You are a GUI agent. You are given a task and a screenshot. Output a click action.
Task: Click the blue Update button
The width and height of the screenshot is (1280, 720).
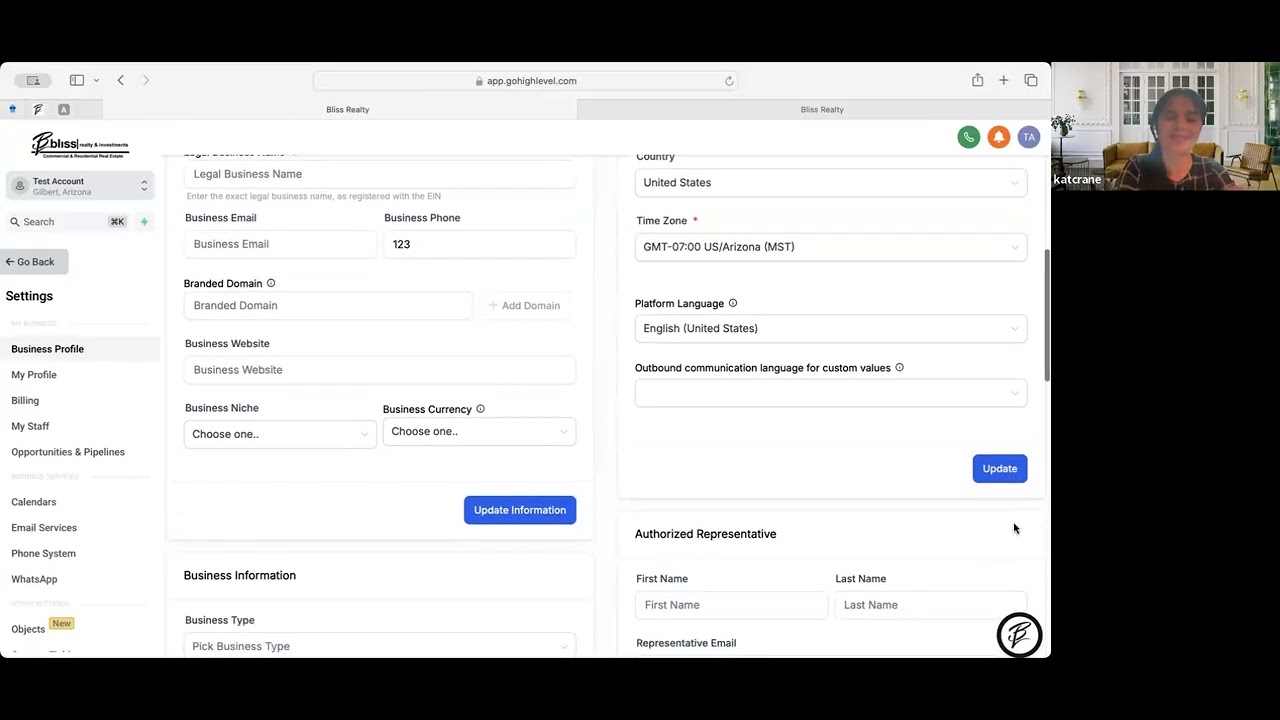tap(999, 469)
